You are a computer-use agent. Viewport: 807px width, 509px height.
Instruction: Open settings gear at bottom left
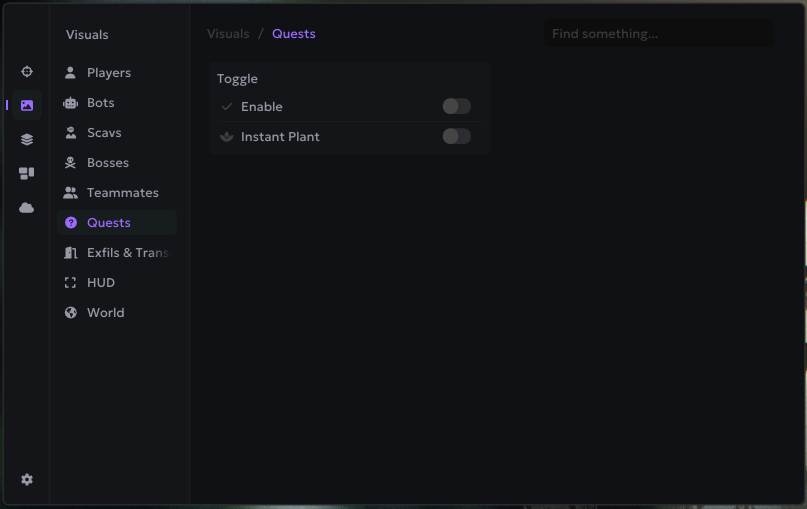click(27, 480)
